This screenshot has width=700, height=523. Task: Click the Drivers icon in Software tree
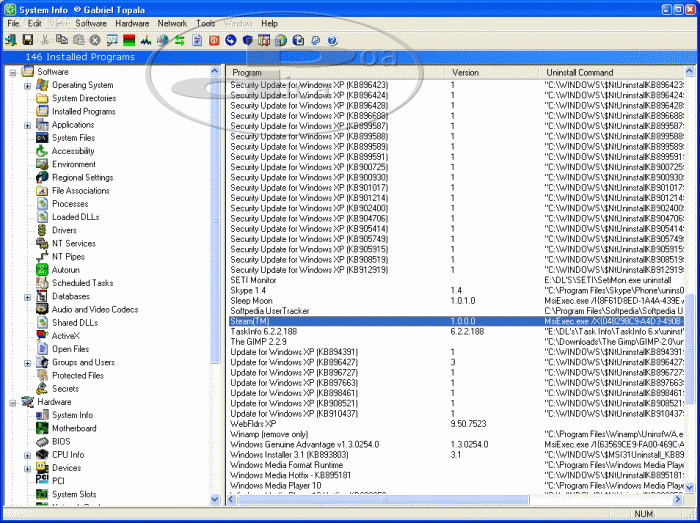[x=42, y=230]
